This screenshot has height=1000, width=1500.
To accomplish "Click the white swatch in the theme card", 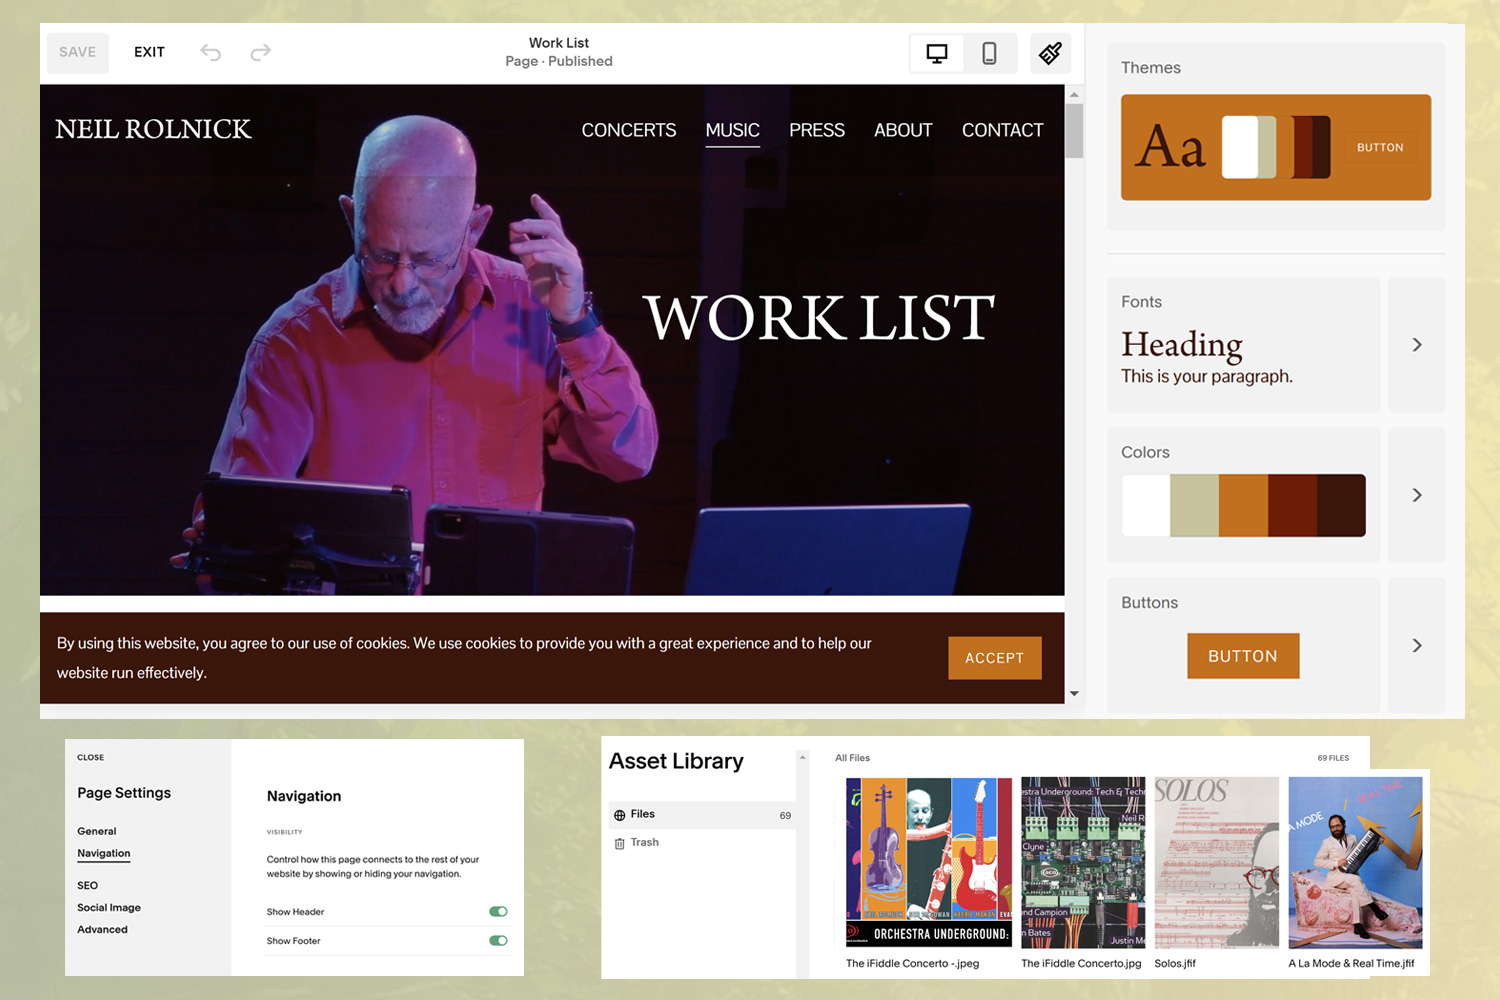I will (1240, 147).
